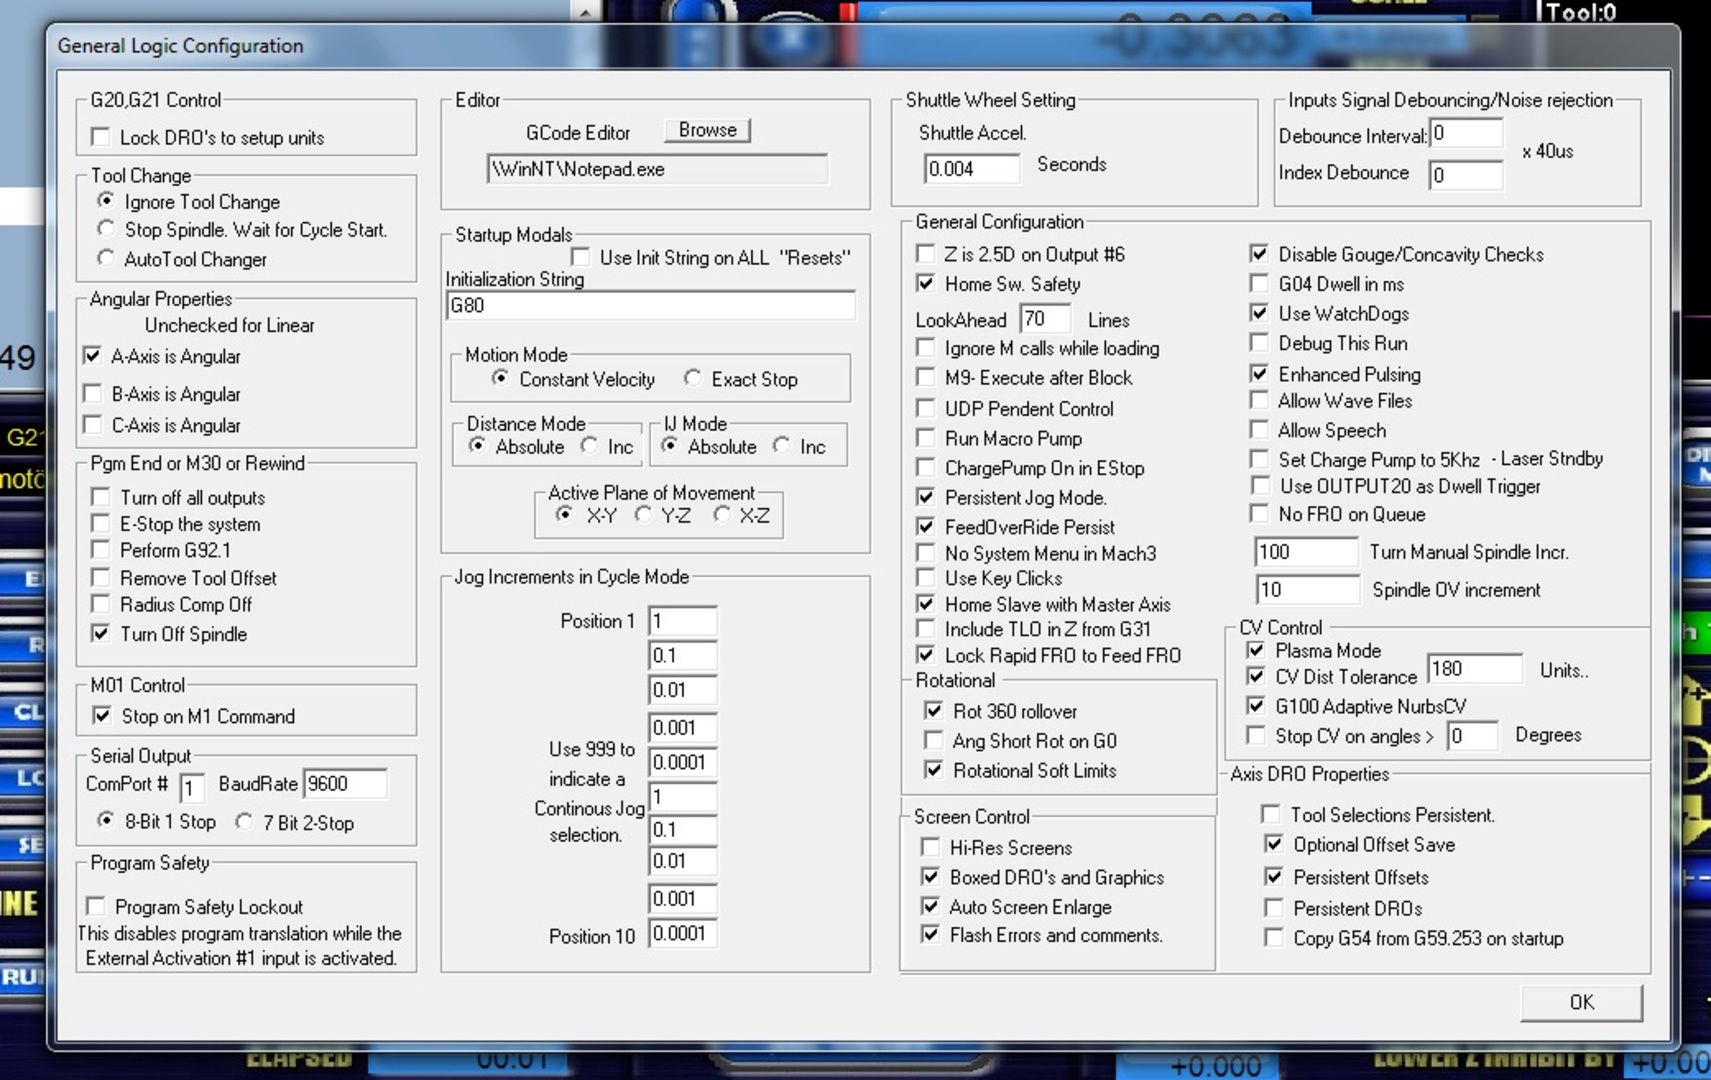This screenshot has width=1711, height=1080.
Task: Click the Initialization String field
Action: (x=650, y=306)
